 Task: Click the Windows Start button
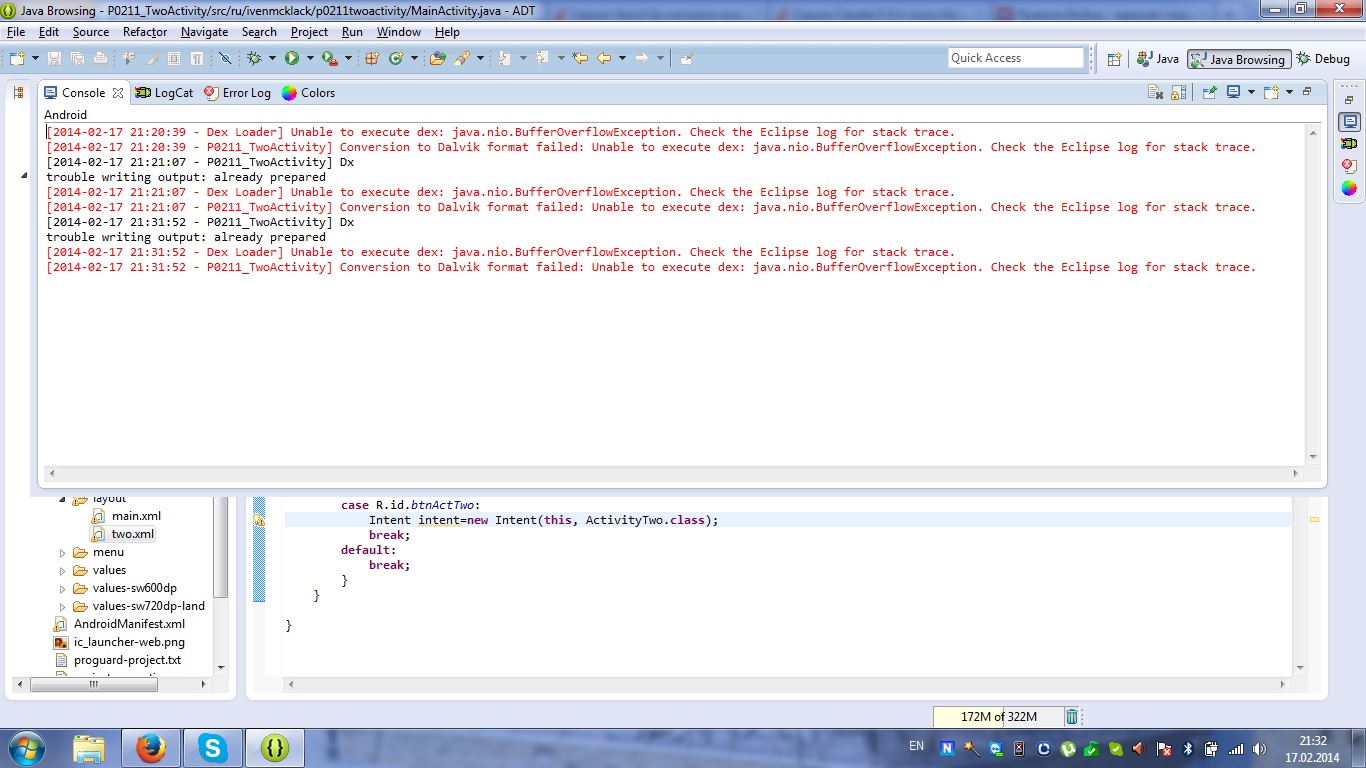point(26,748)
